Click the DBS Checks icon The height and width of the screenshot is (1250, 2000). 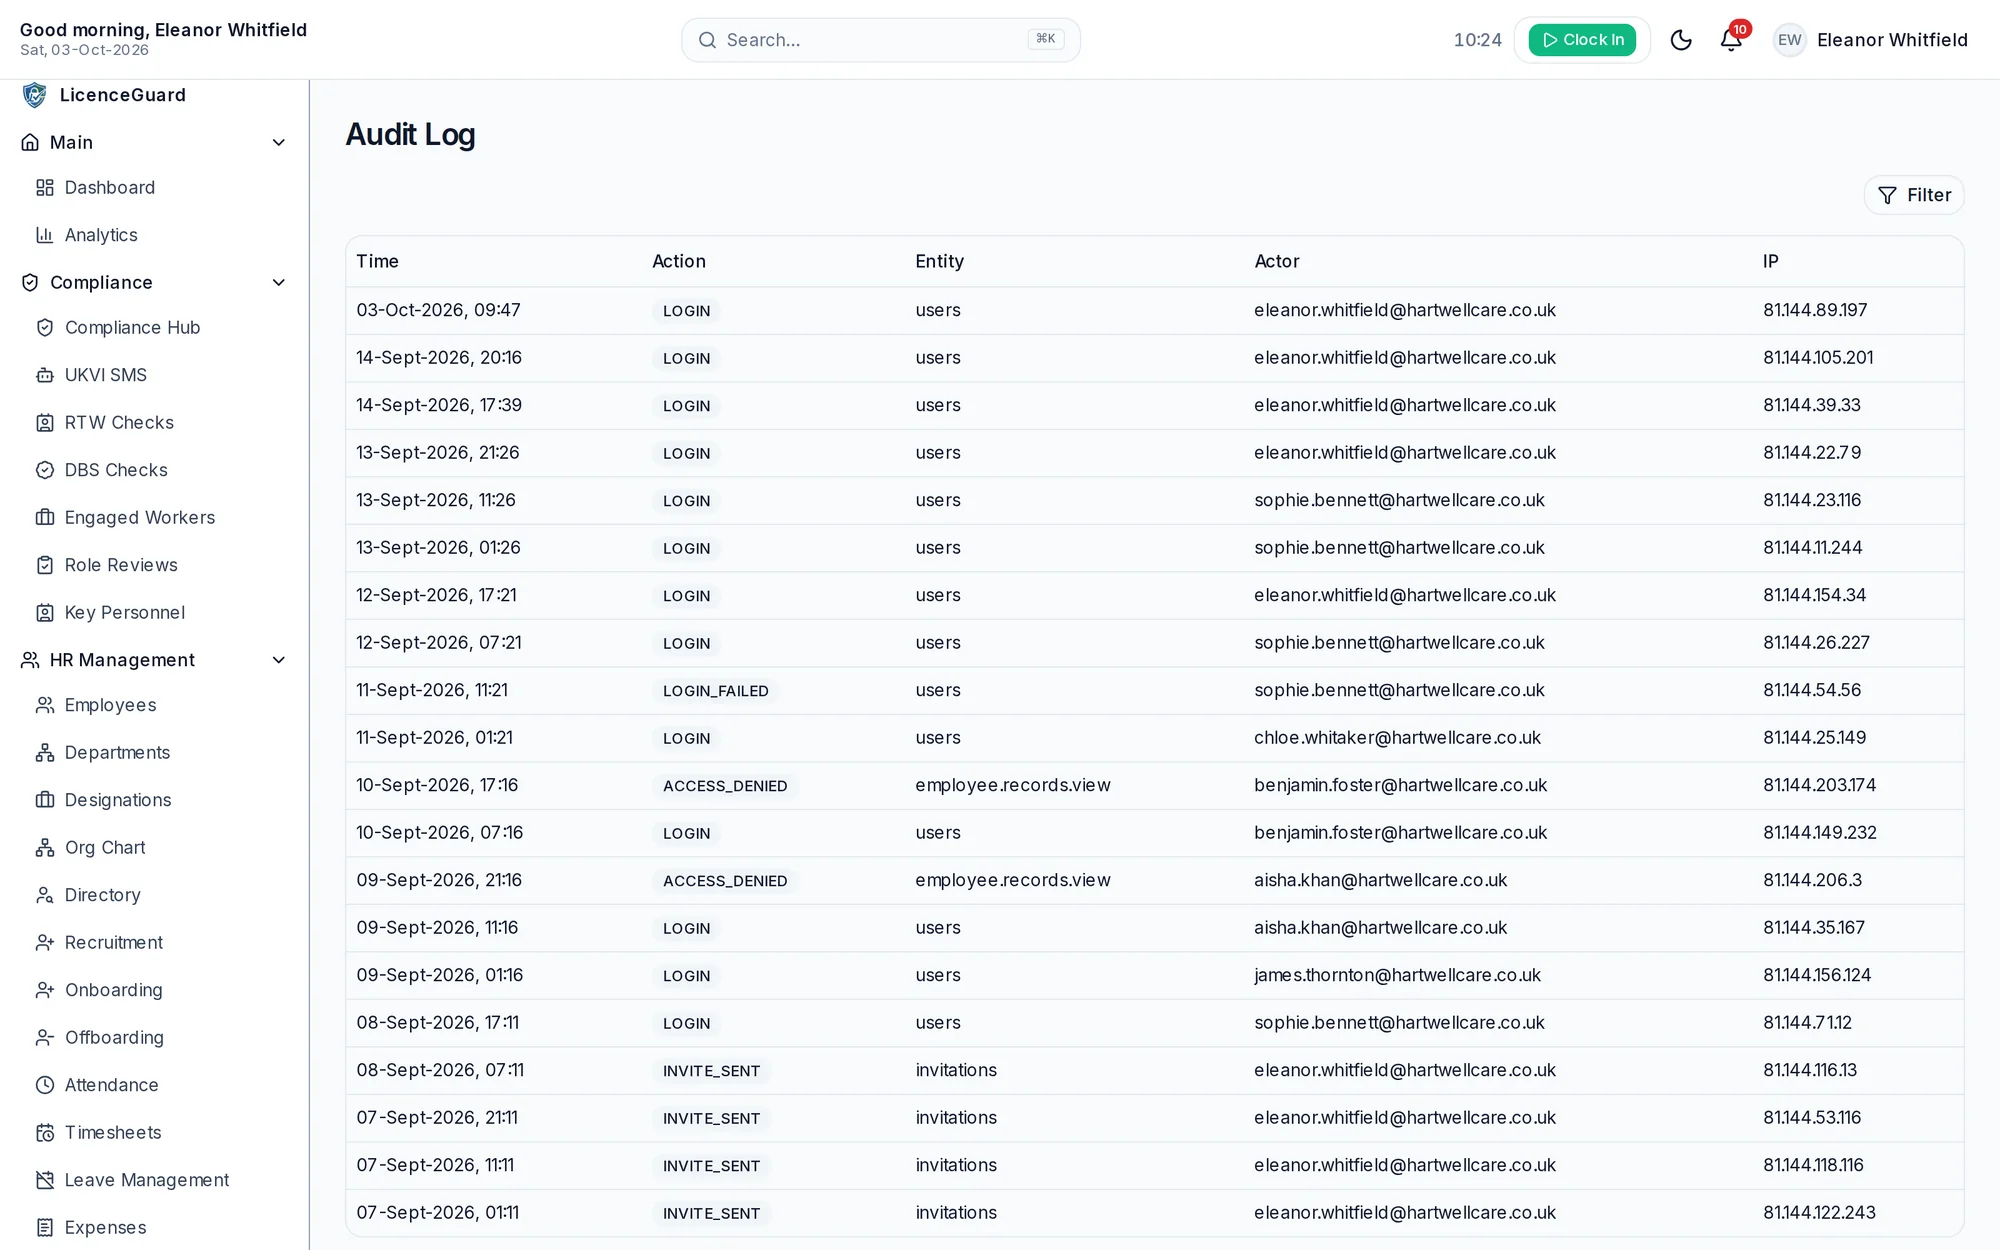45,470
